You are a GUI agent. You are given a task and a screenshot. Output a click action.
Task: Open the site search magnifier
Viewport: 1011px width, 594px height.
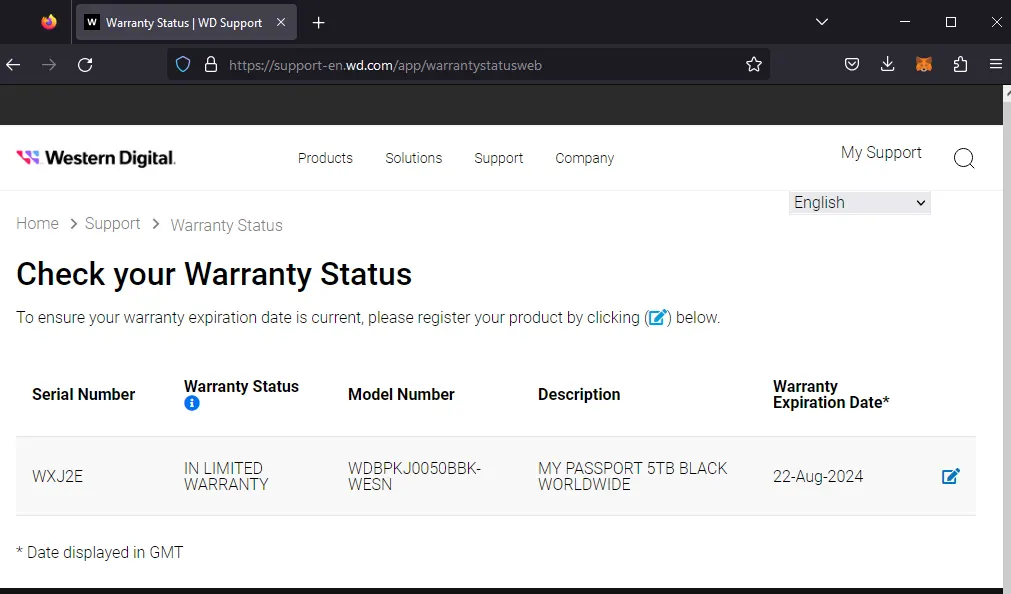[964, 158]
